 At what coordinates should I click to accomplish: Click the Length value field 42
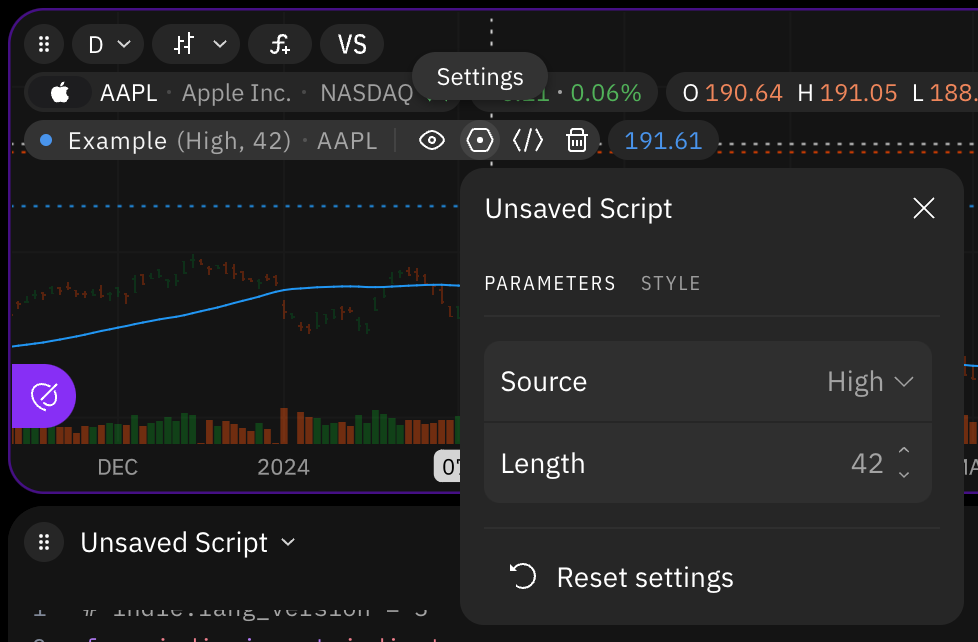click(x=866, y=463)
